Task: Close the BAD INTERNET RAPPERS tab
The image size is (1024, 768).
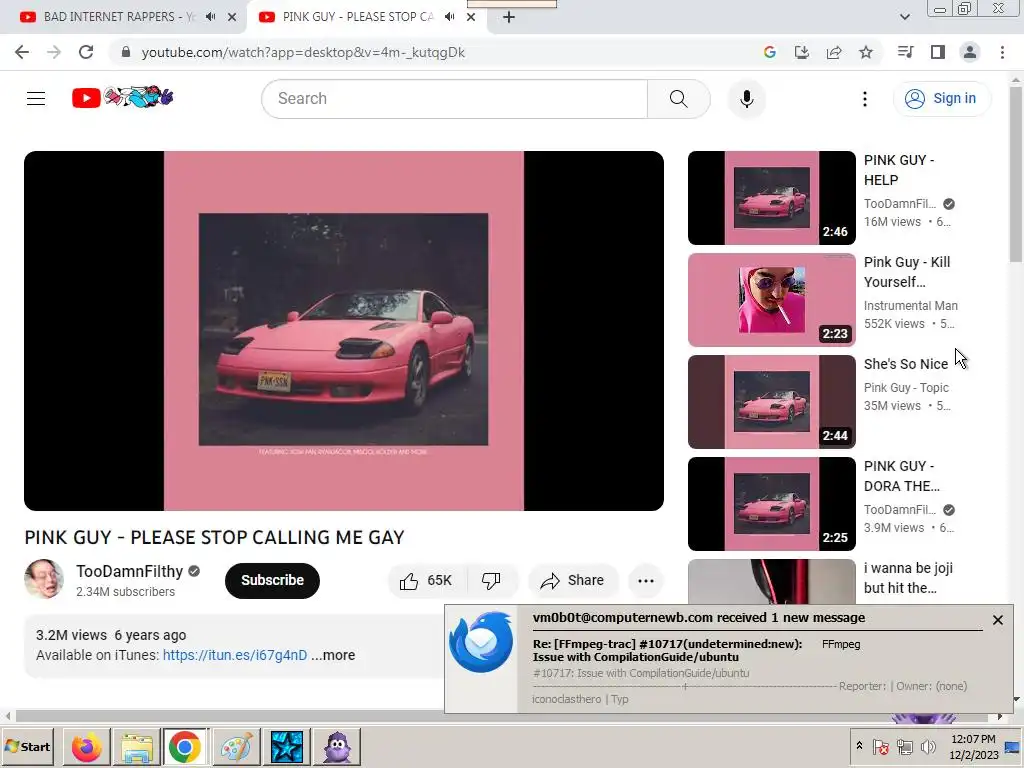Action: click(x=232, y=17)
